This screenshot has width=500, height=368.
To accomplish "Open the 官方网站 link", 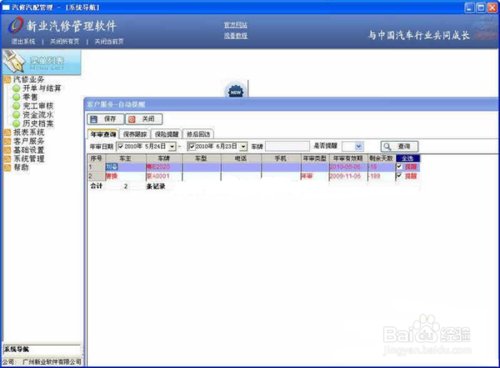I will (236, 25).
